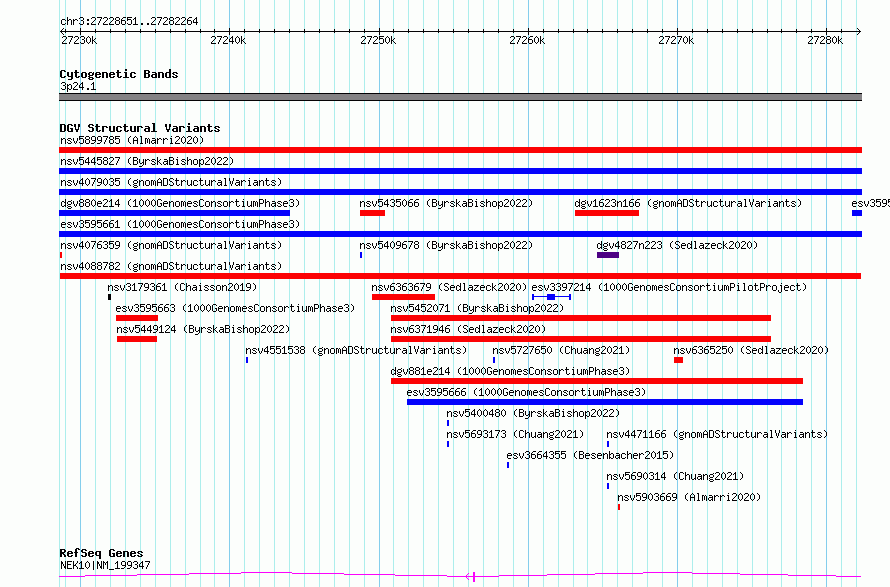Open esv3664355 (Besenbacher2015) label
The width and height of the screenshot is (890, 587).
[x=590, y=455]
